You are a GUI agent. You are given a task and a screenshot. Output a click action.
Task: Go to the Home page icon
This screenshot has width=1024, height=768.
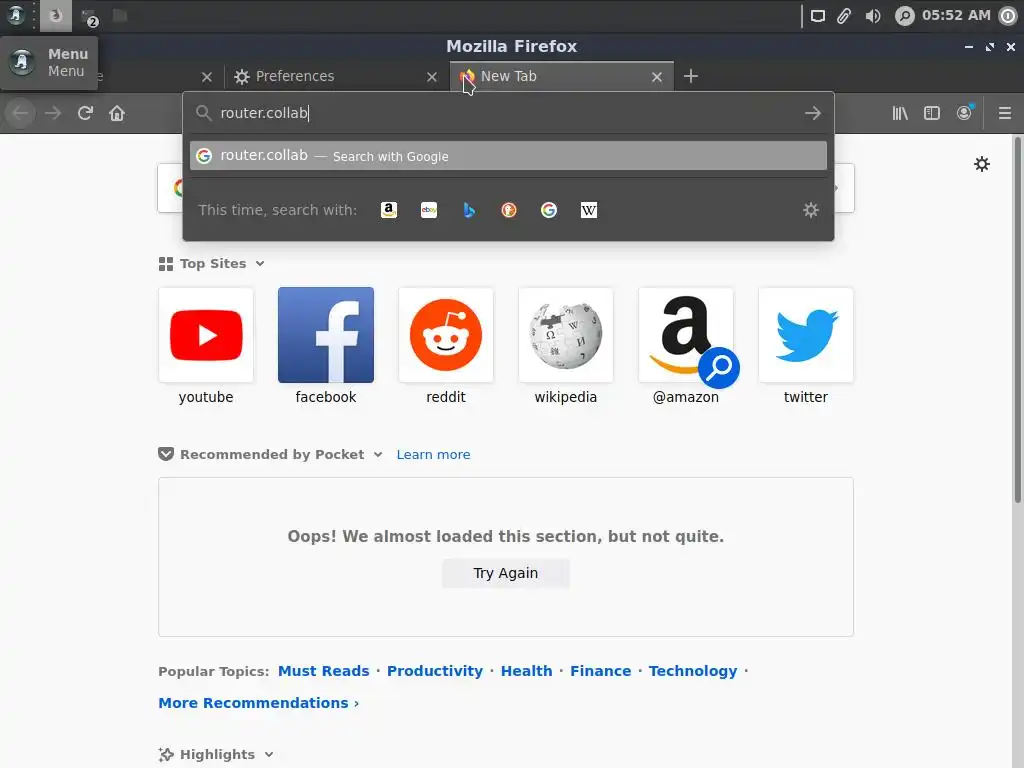point(117,113)
